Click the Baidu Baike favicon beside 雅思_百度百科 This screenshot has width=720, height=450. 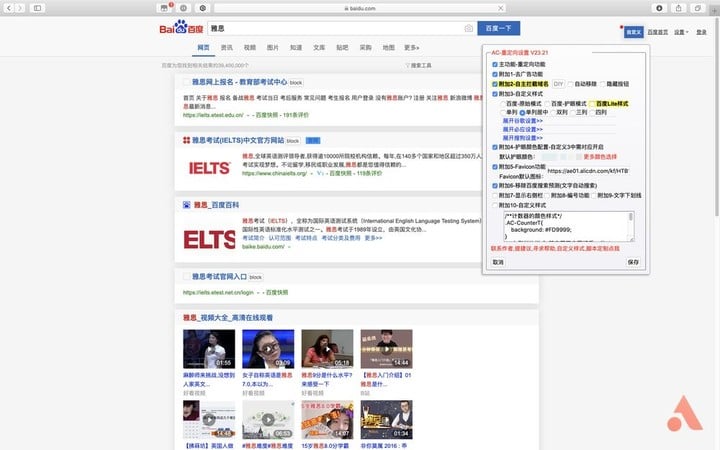click(187, 203)
